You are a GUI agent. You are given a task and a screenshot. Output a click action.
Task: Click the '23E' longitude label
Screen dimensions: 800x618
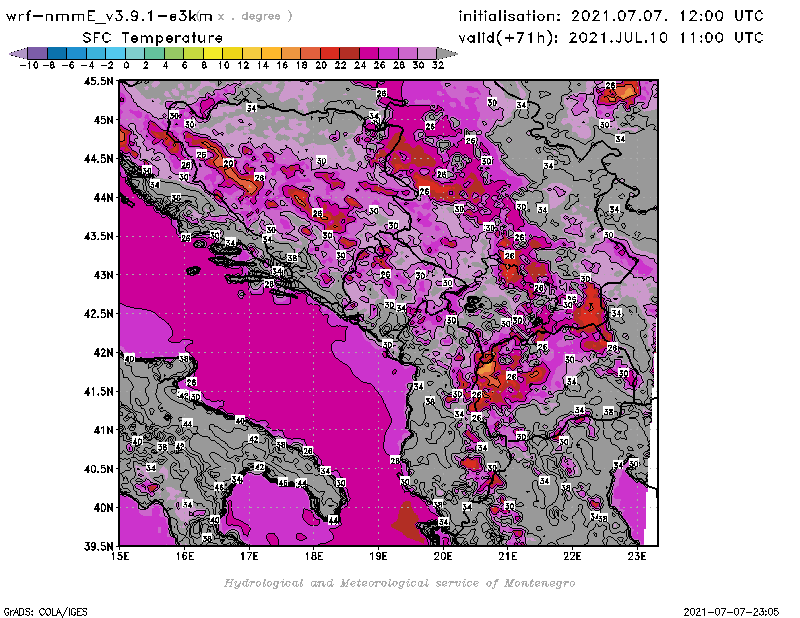point(637,556)
